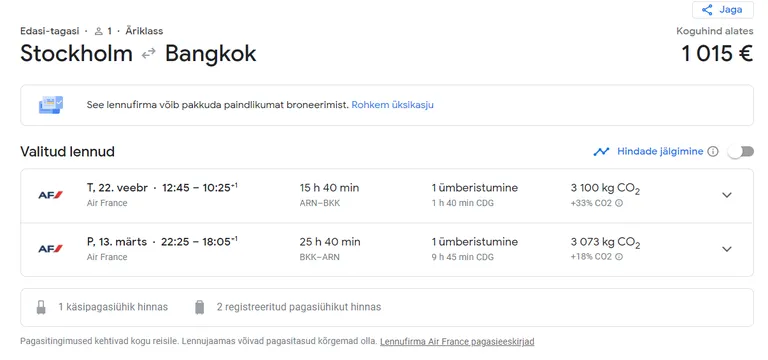Click the flexible booking ticket icon
Image resolution: width=768 pixels, height=360 pixels.
click(x=51, y=105)
